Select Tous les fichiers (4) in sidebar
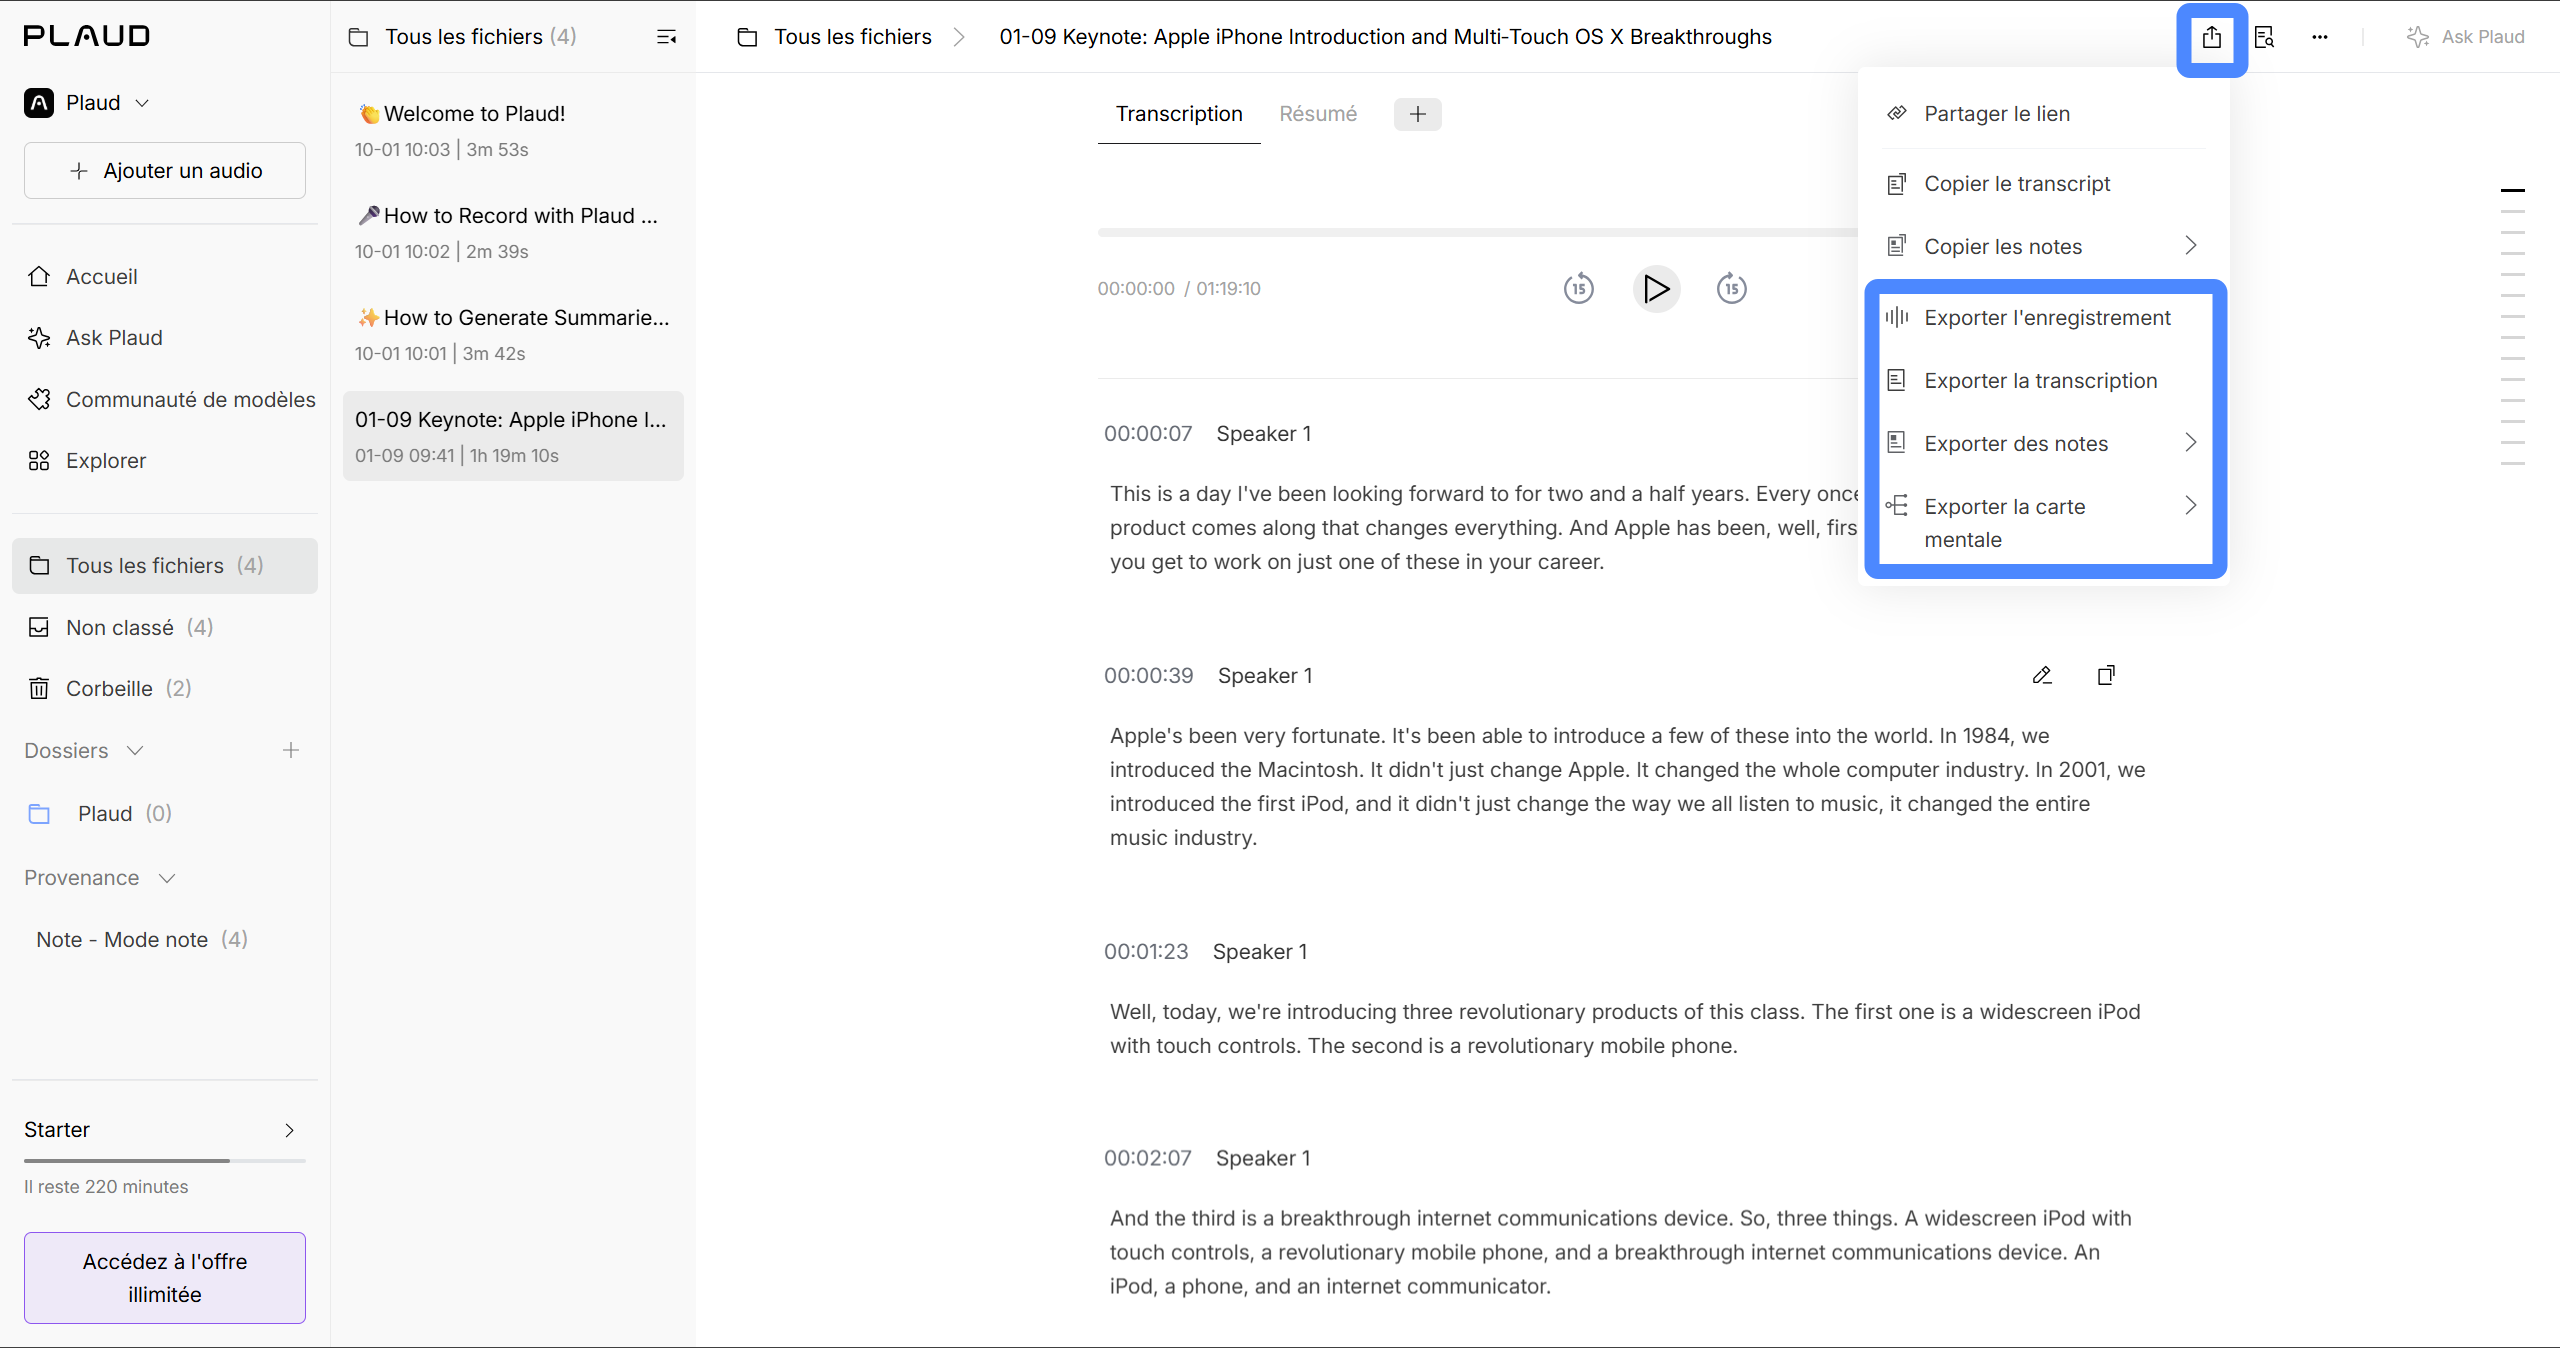 (165, 566)
